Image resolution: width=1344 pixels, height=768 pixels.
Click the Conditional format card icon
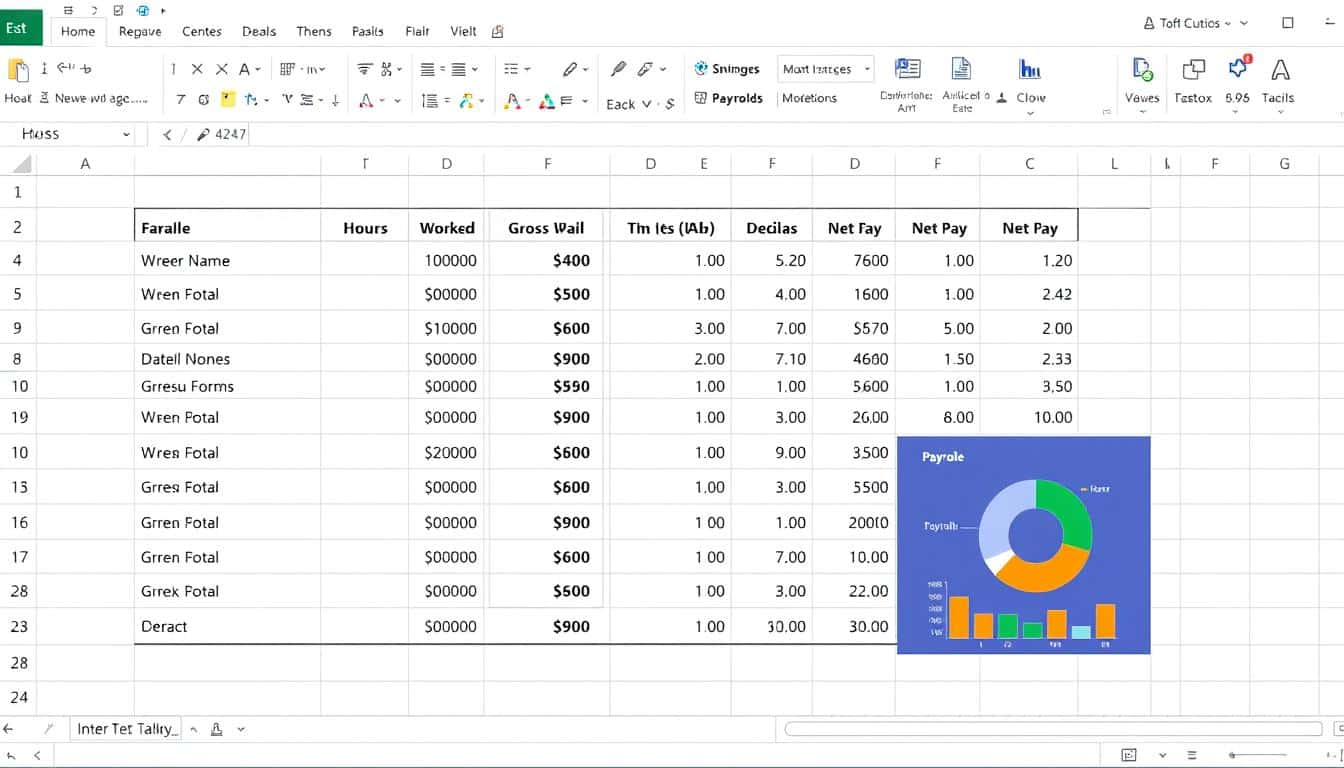(x=908, y=68)
